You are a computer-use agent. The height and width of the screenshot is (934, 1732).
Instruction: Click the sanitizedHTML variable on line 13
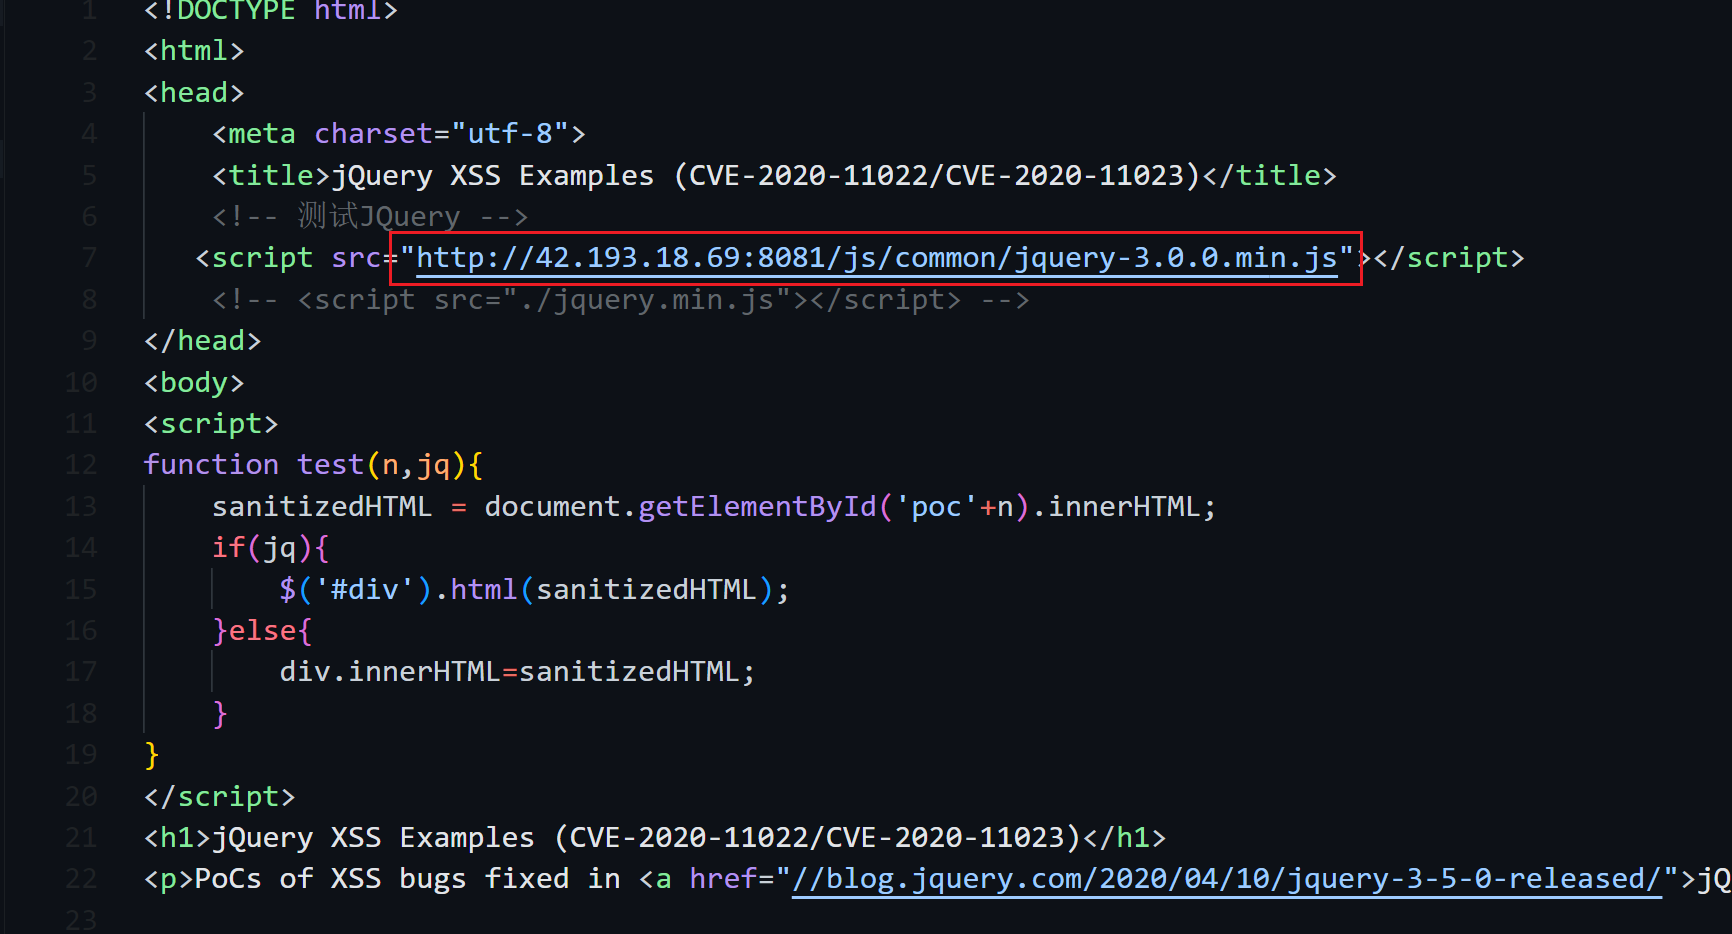pos(322,507)
